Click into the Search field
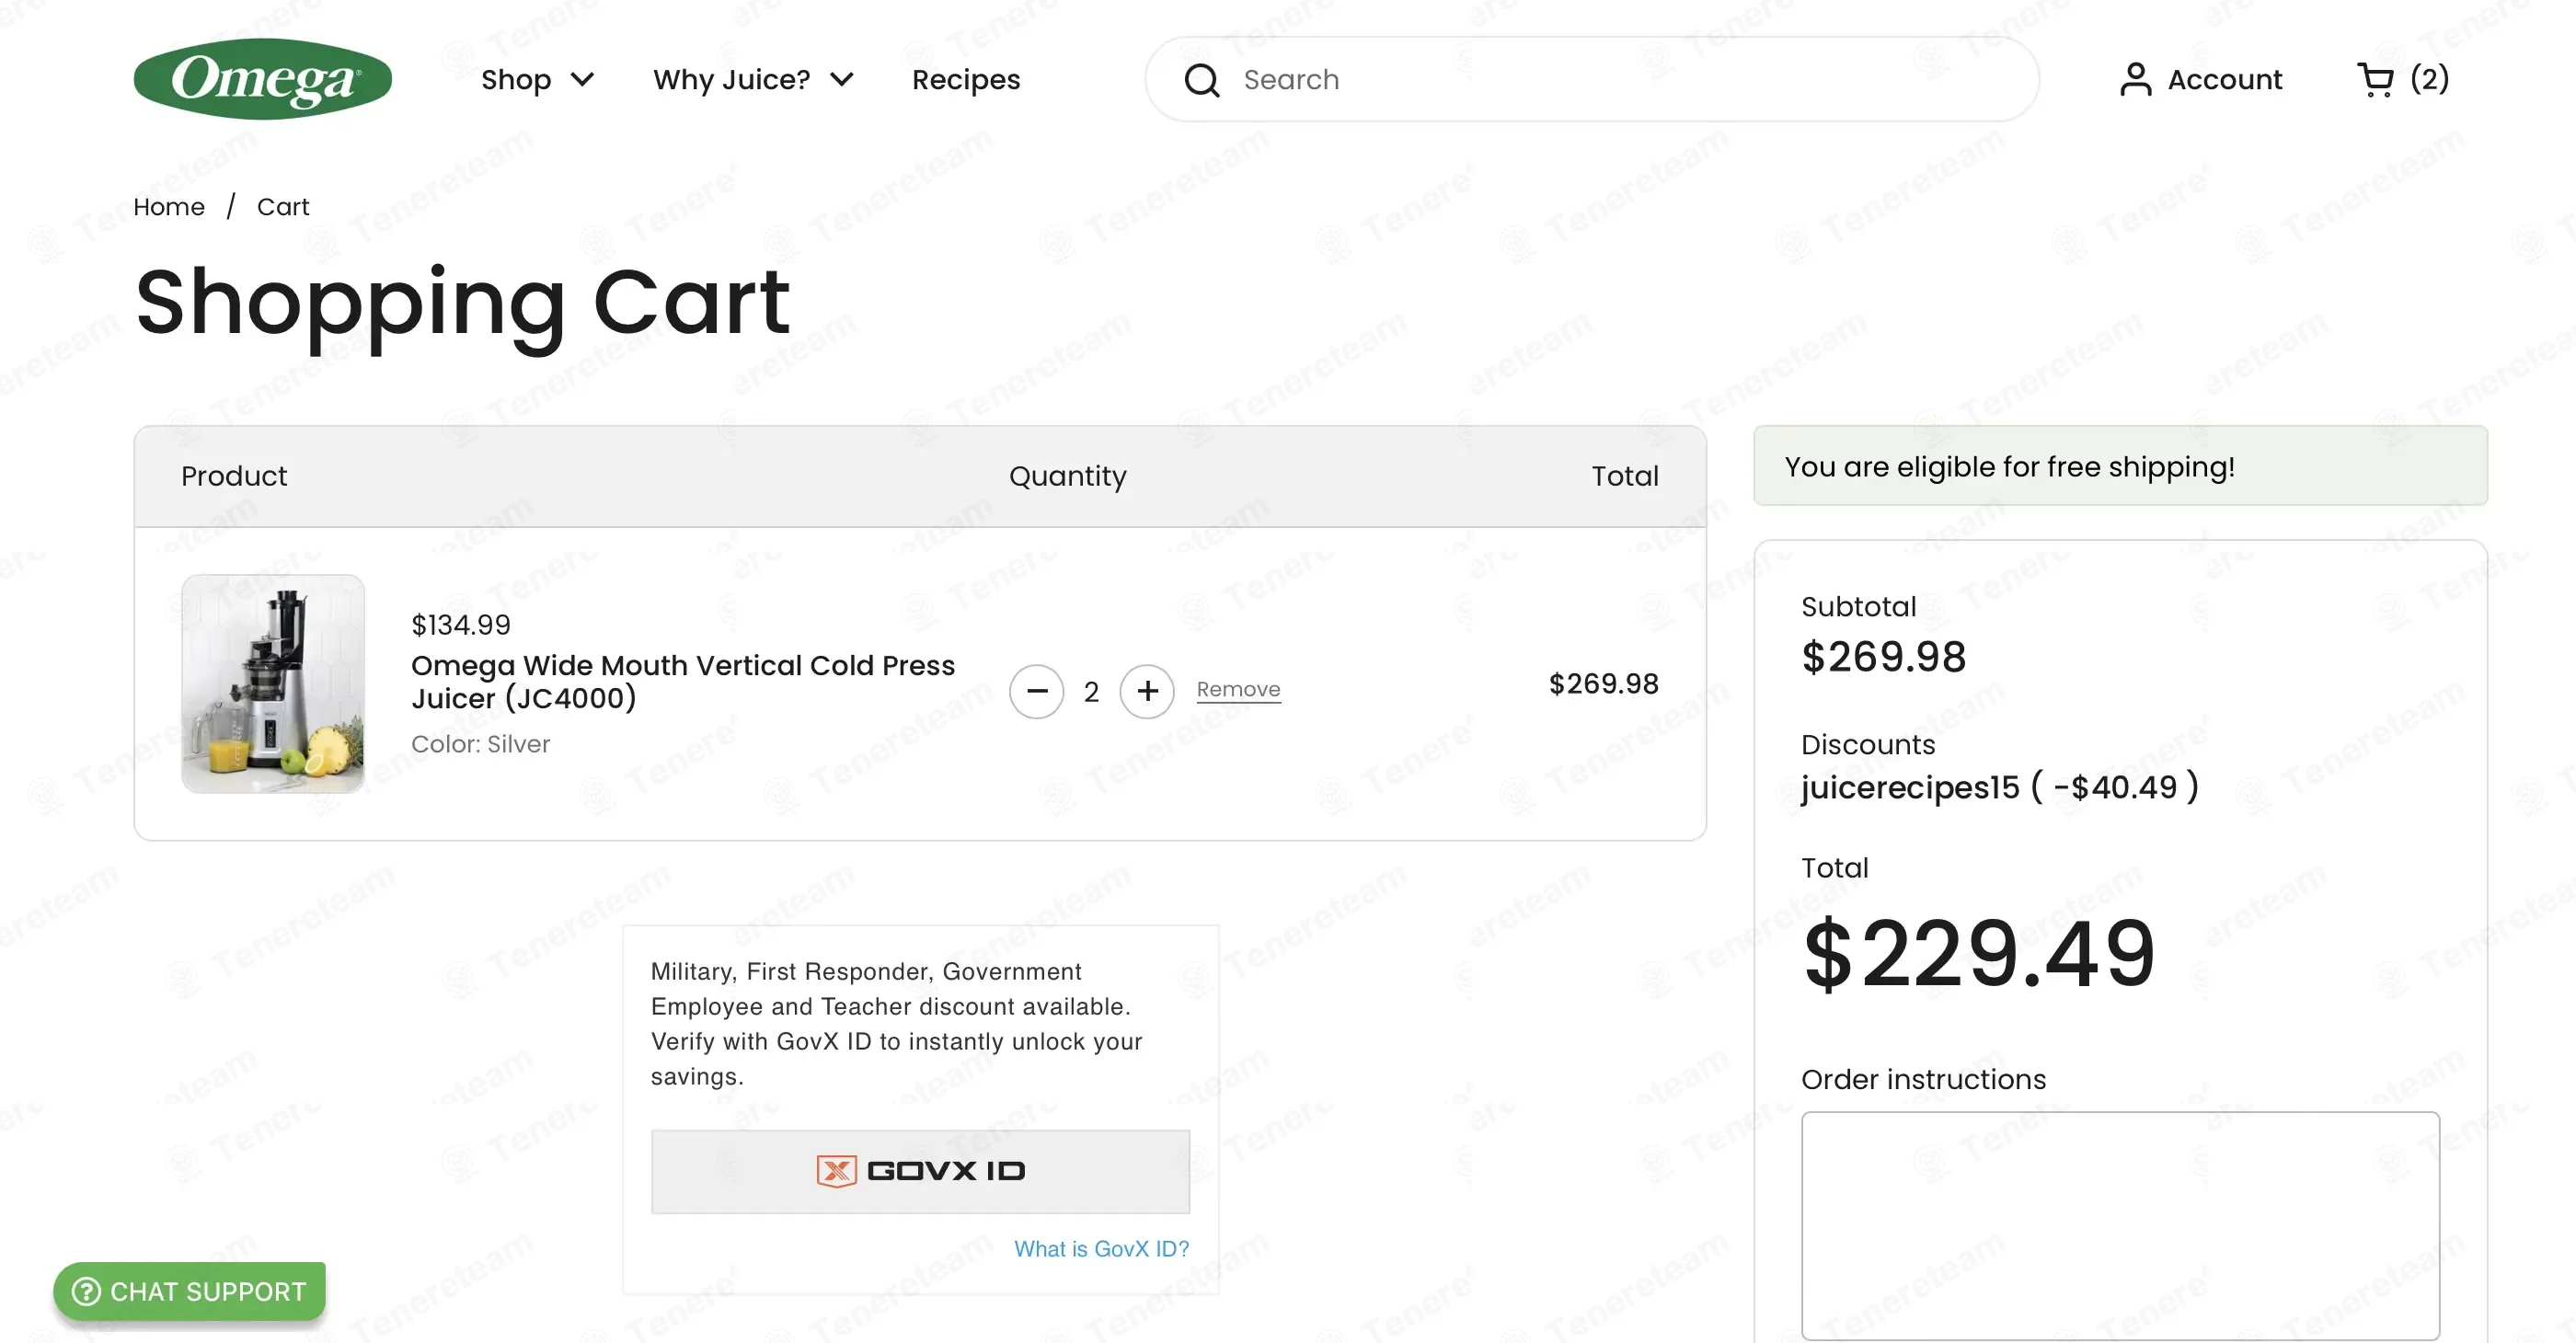Screen dimensions: 2576x1343 coord(1592,79)
